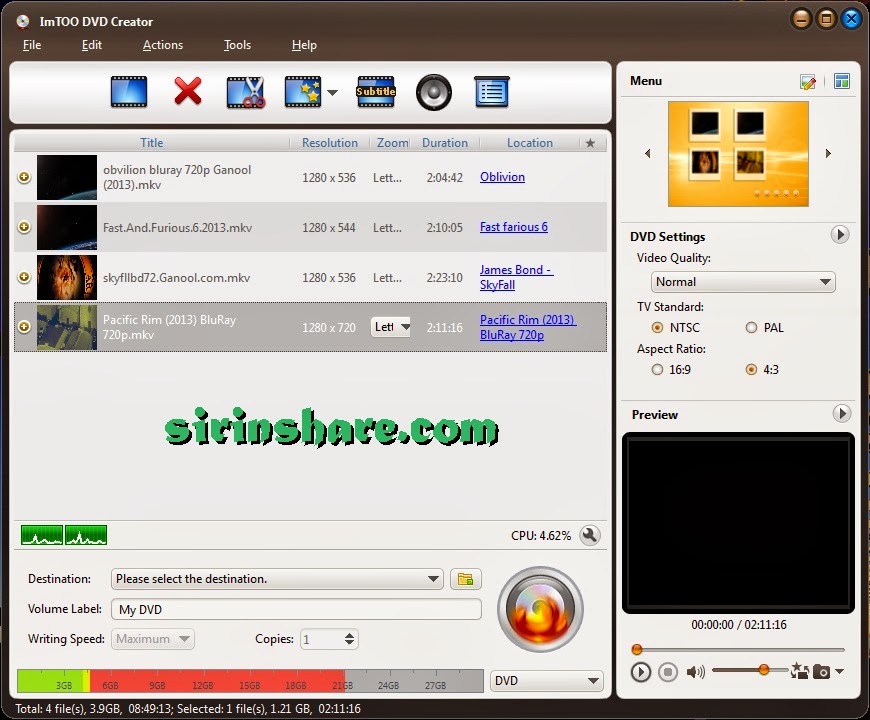Choose the 4:3 aspect ratio
Image resolution: width=870 pixels, height=720 pixels.
pos(751,369)
